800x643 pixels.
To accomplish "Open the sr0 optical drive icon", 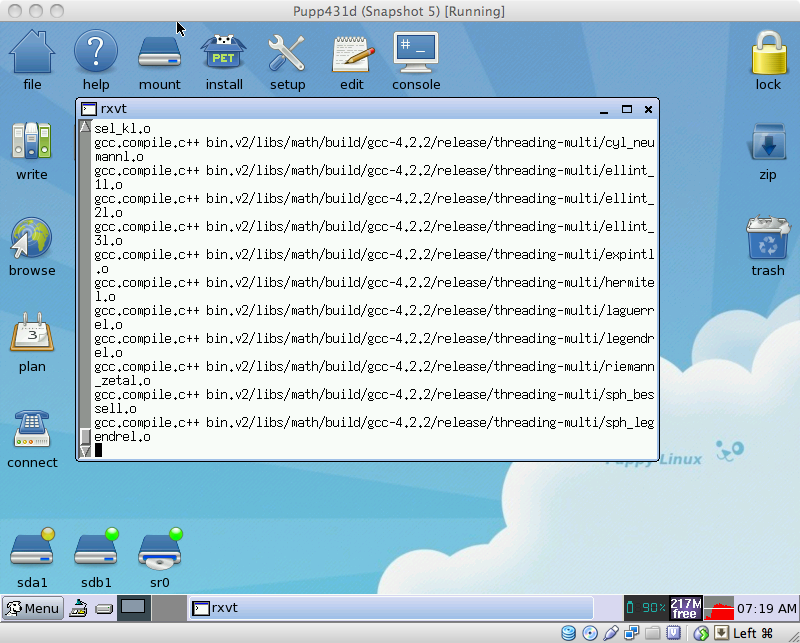I will click(x=160, y=550).
